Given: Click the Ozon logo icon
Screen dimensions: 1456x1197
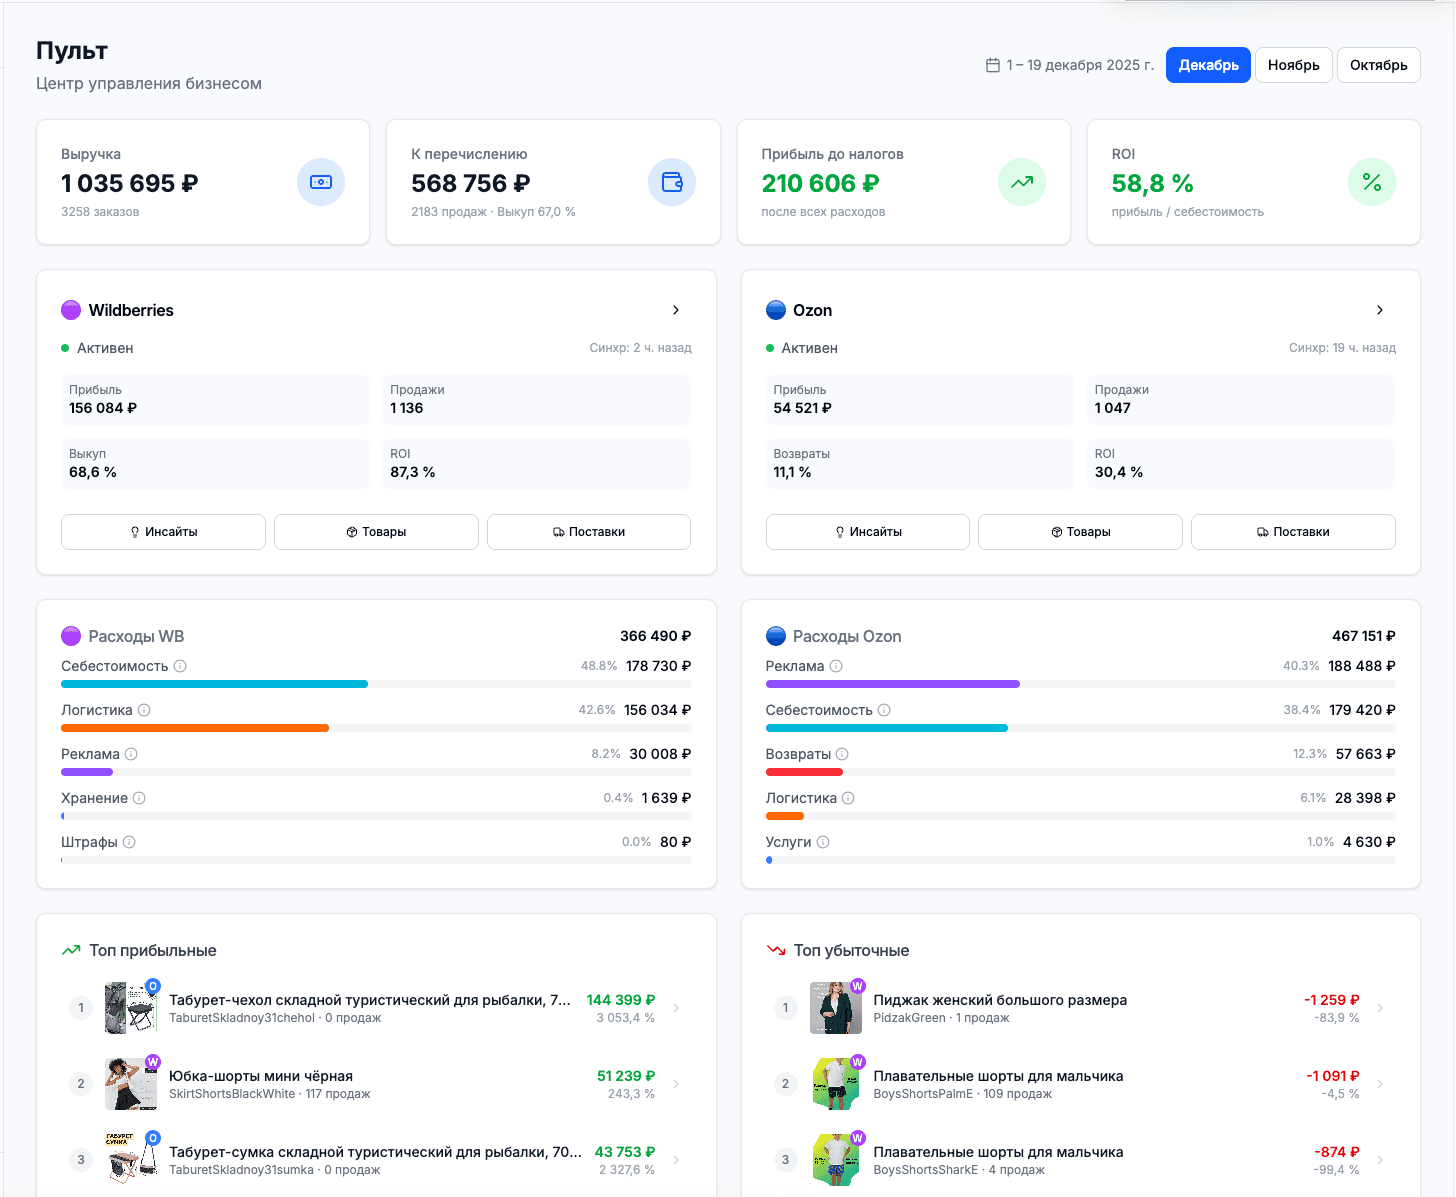Looking at the screenshot, I should click(x=776, y=310).
